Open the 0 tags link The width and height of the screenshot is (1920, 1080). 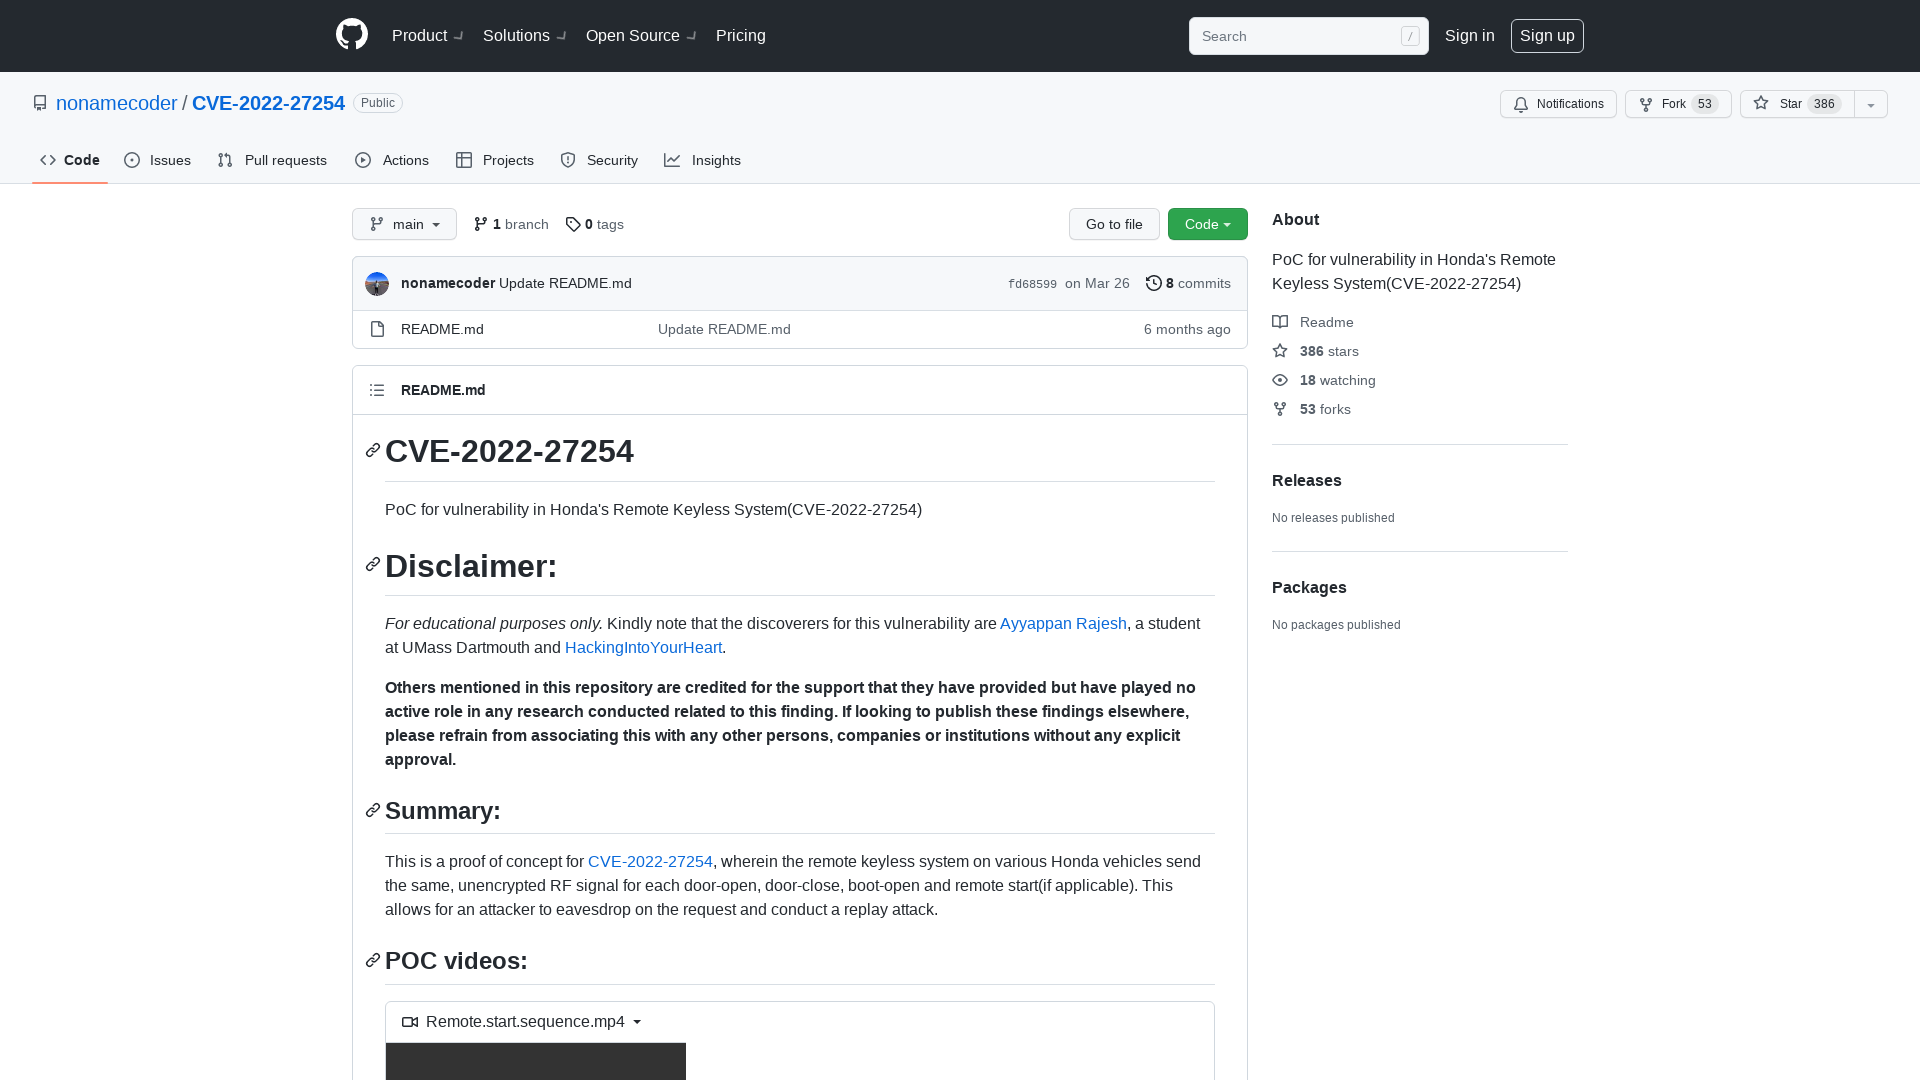595,224
